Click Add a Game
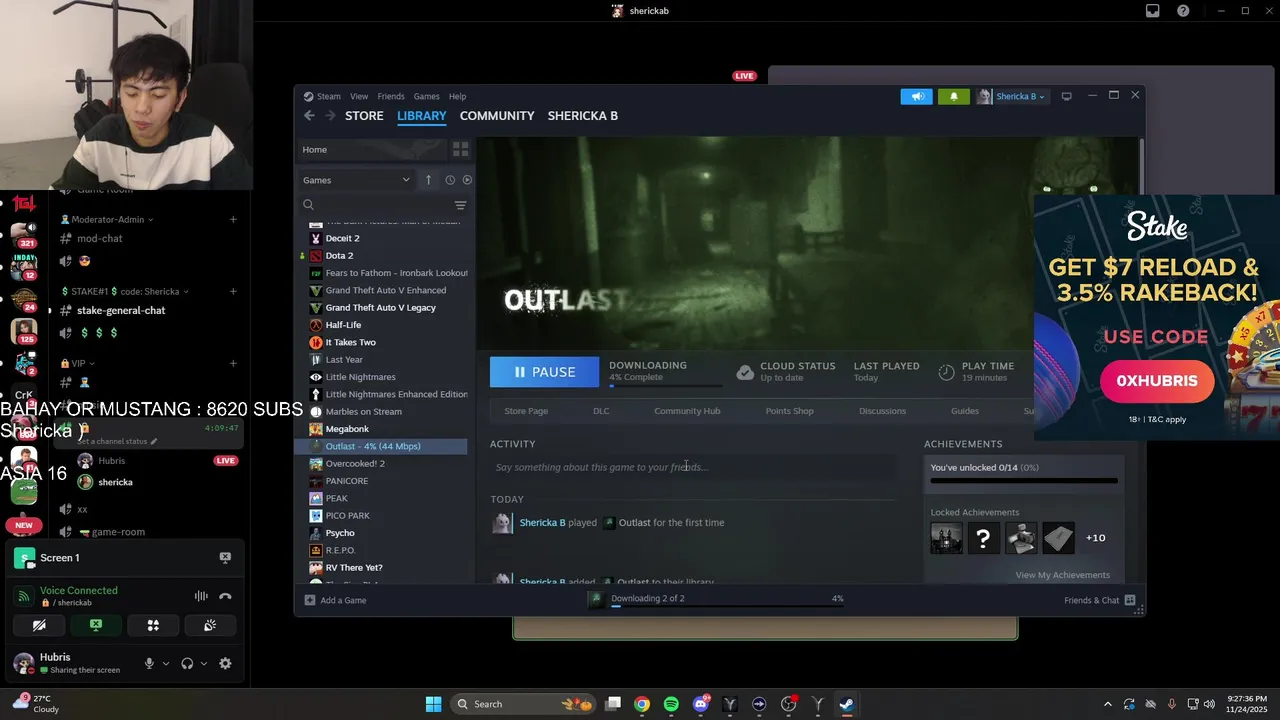 pos(335,600)
